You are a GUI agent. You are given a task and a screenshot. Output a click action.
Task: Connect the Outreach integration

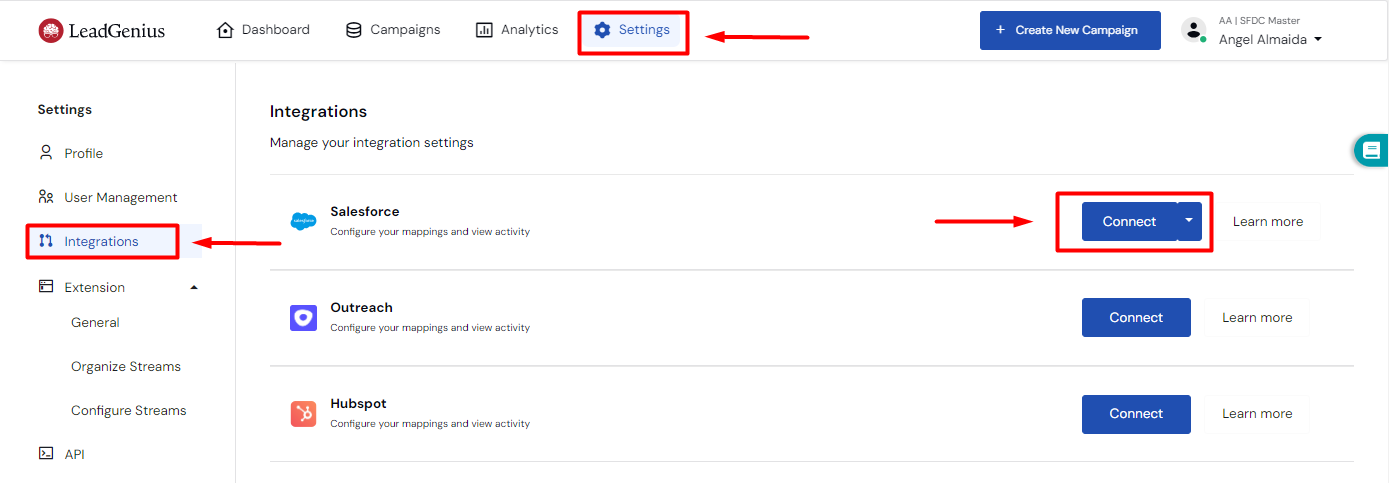click(x=1136, y=318)
